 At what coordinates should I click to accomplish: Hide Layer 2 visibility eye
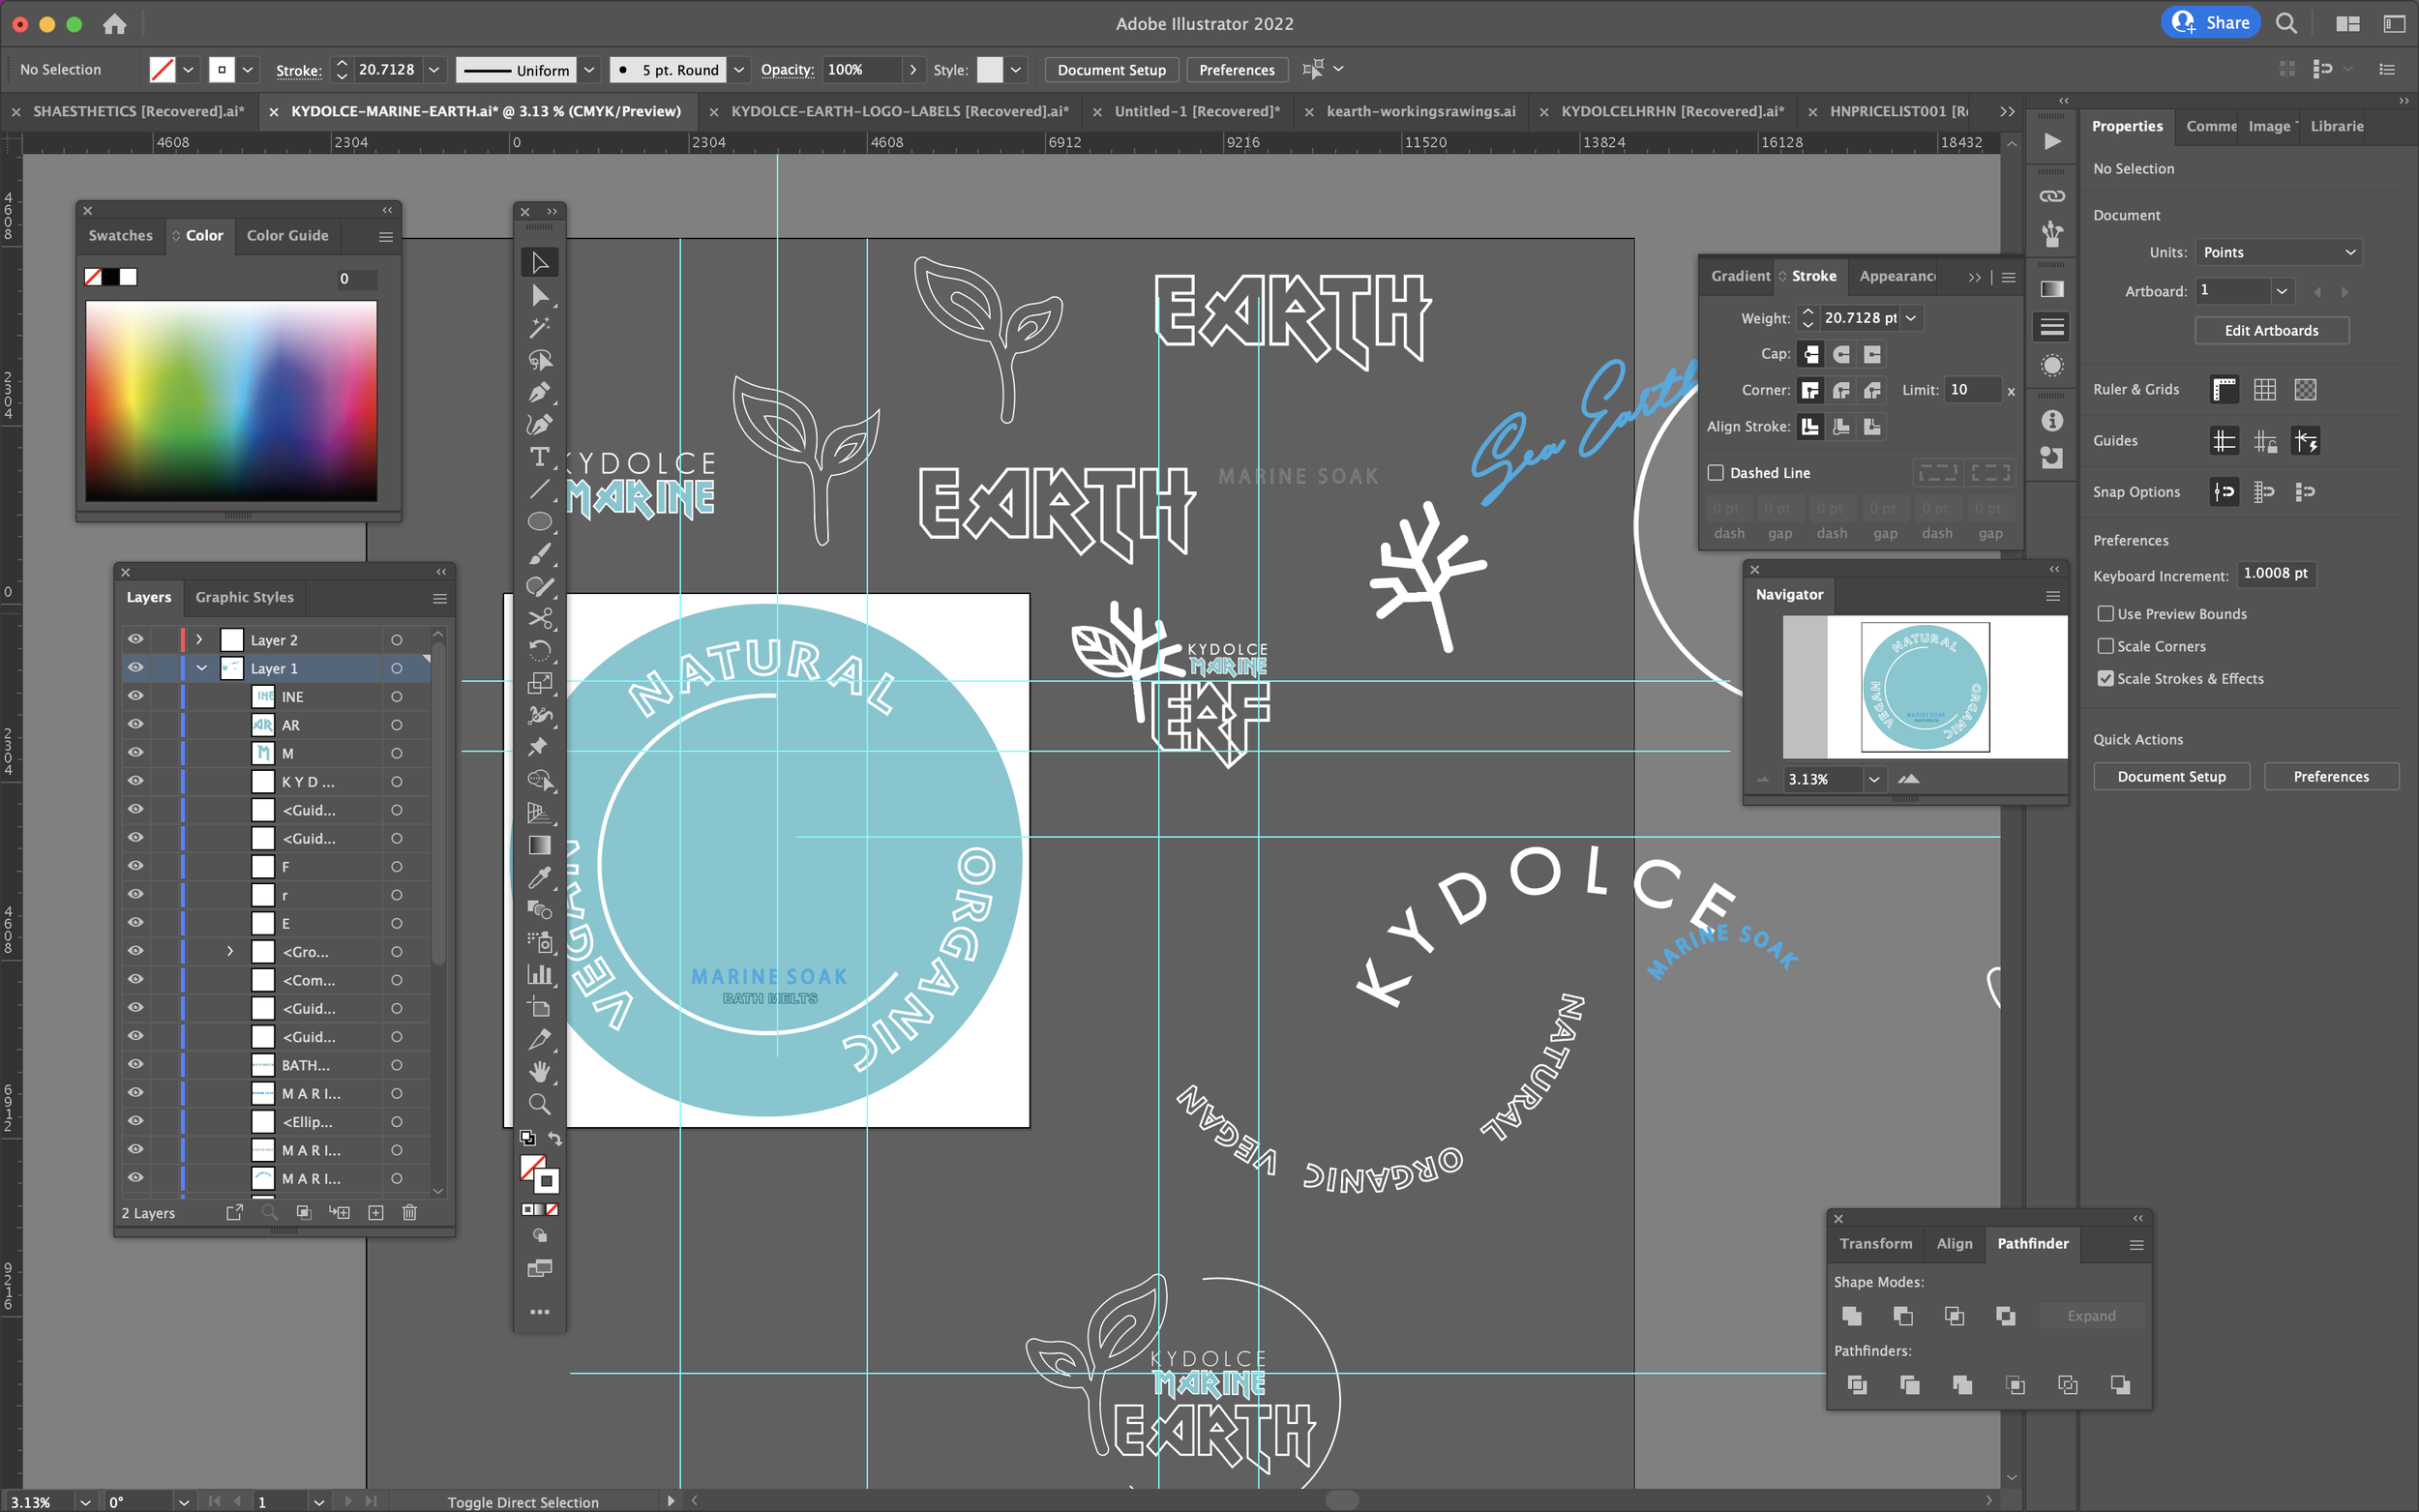tap(136, 639)
